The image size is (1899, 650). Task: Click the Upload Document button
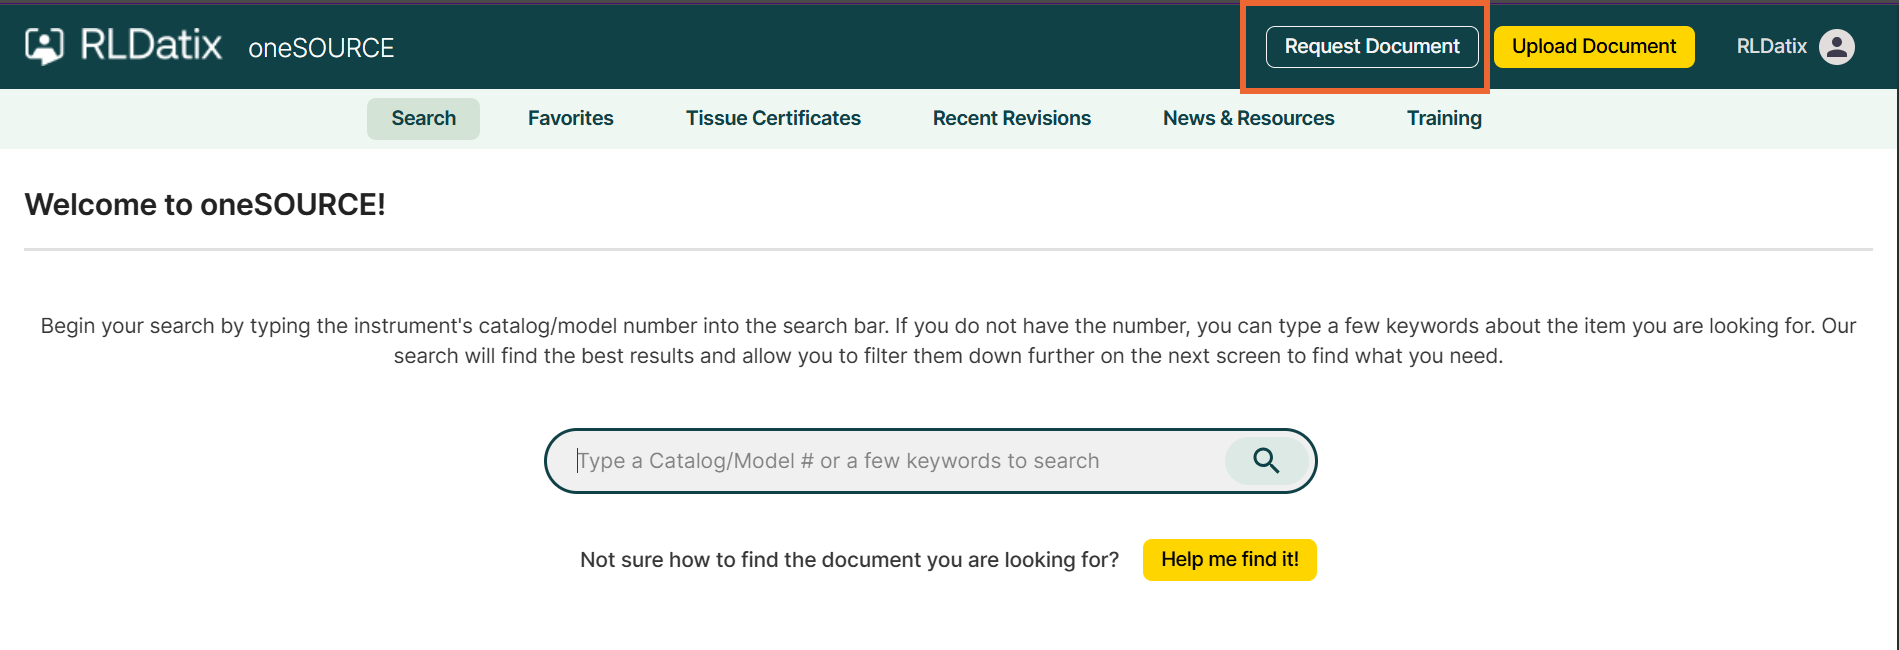tap(1594, 47)
